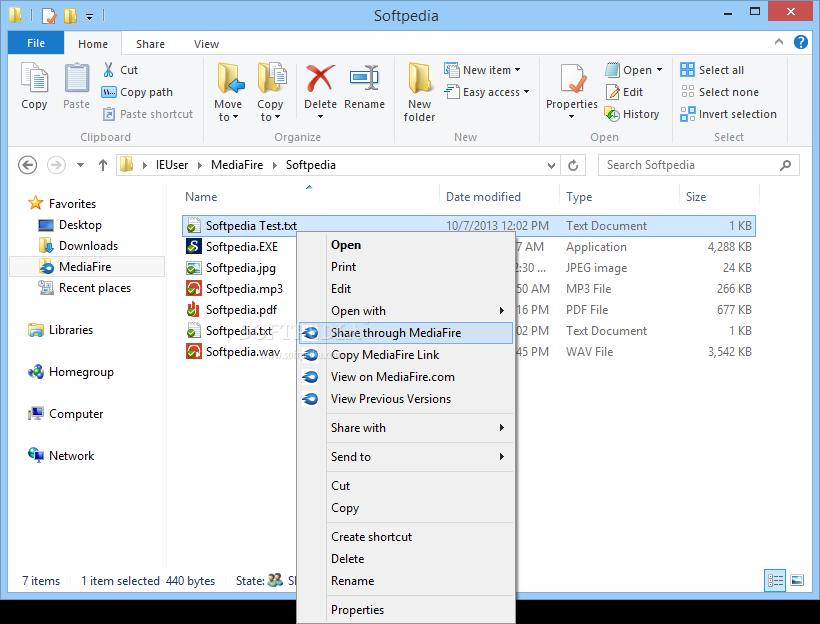Switch to Details view icon in status bar
The width and height of the screenshot is (820, 624).
[775, 581]
